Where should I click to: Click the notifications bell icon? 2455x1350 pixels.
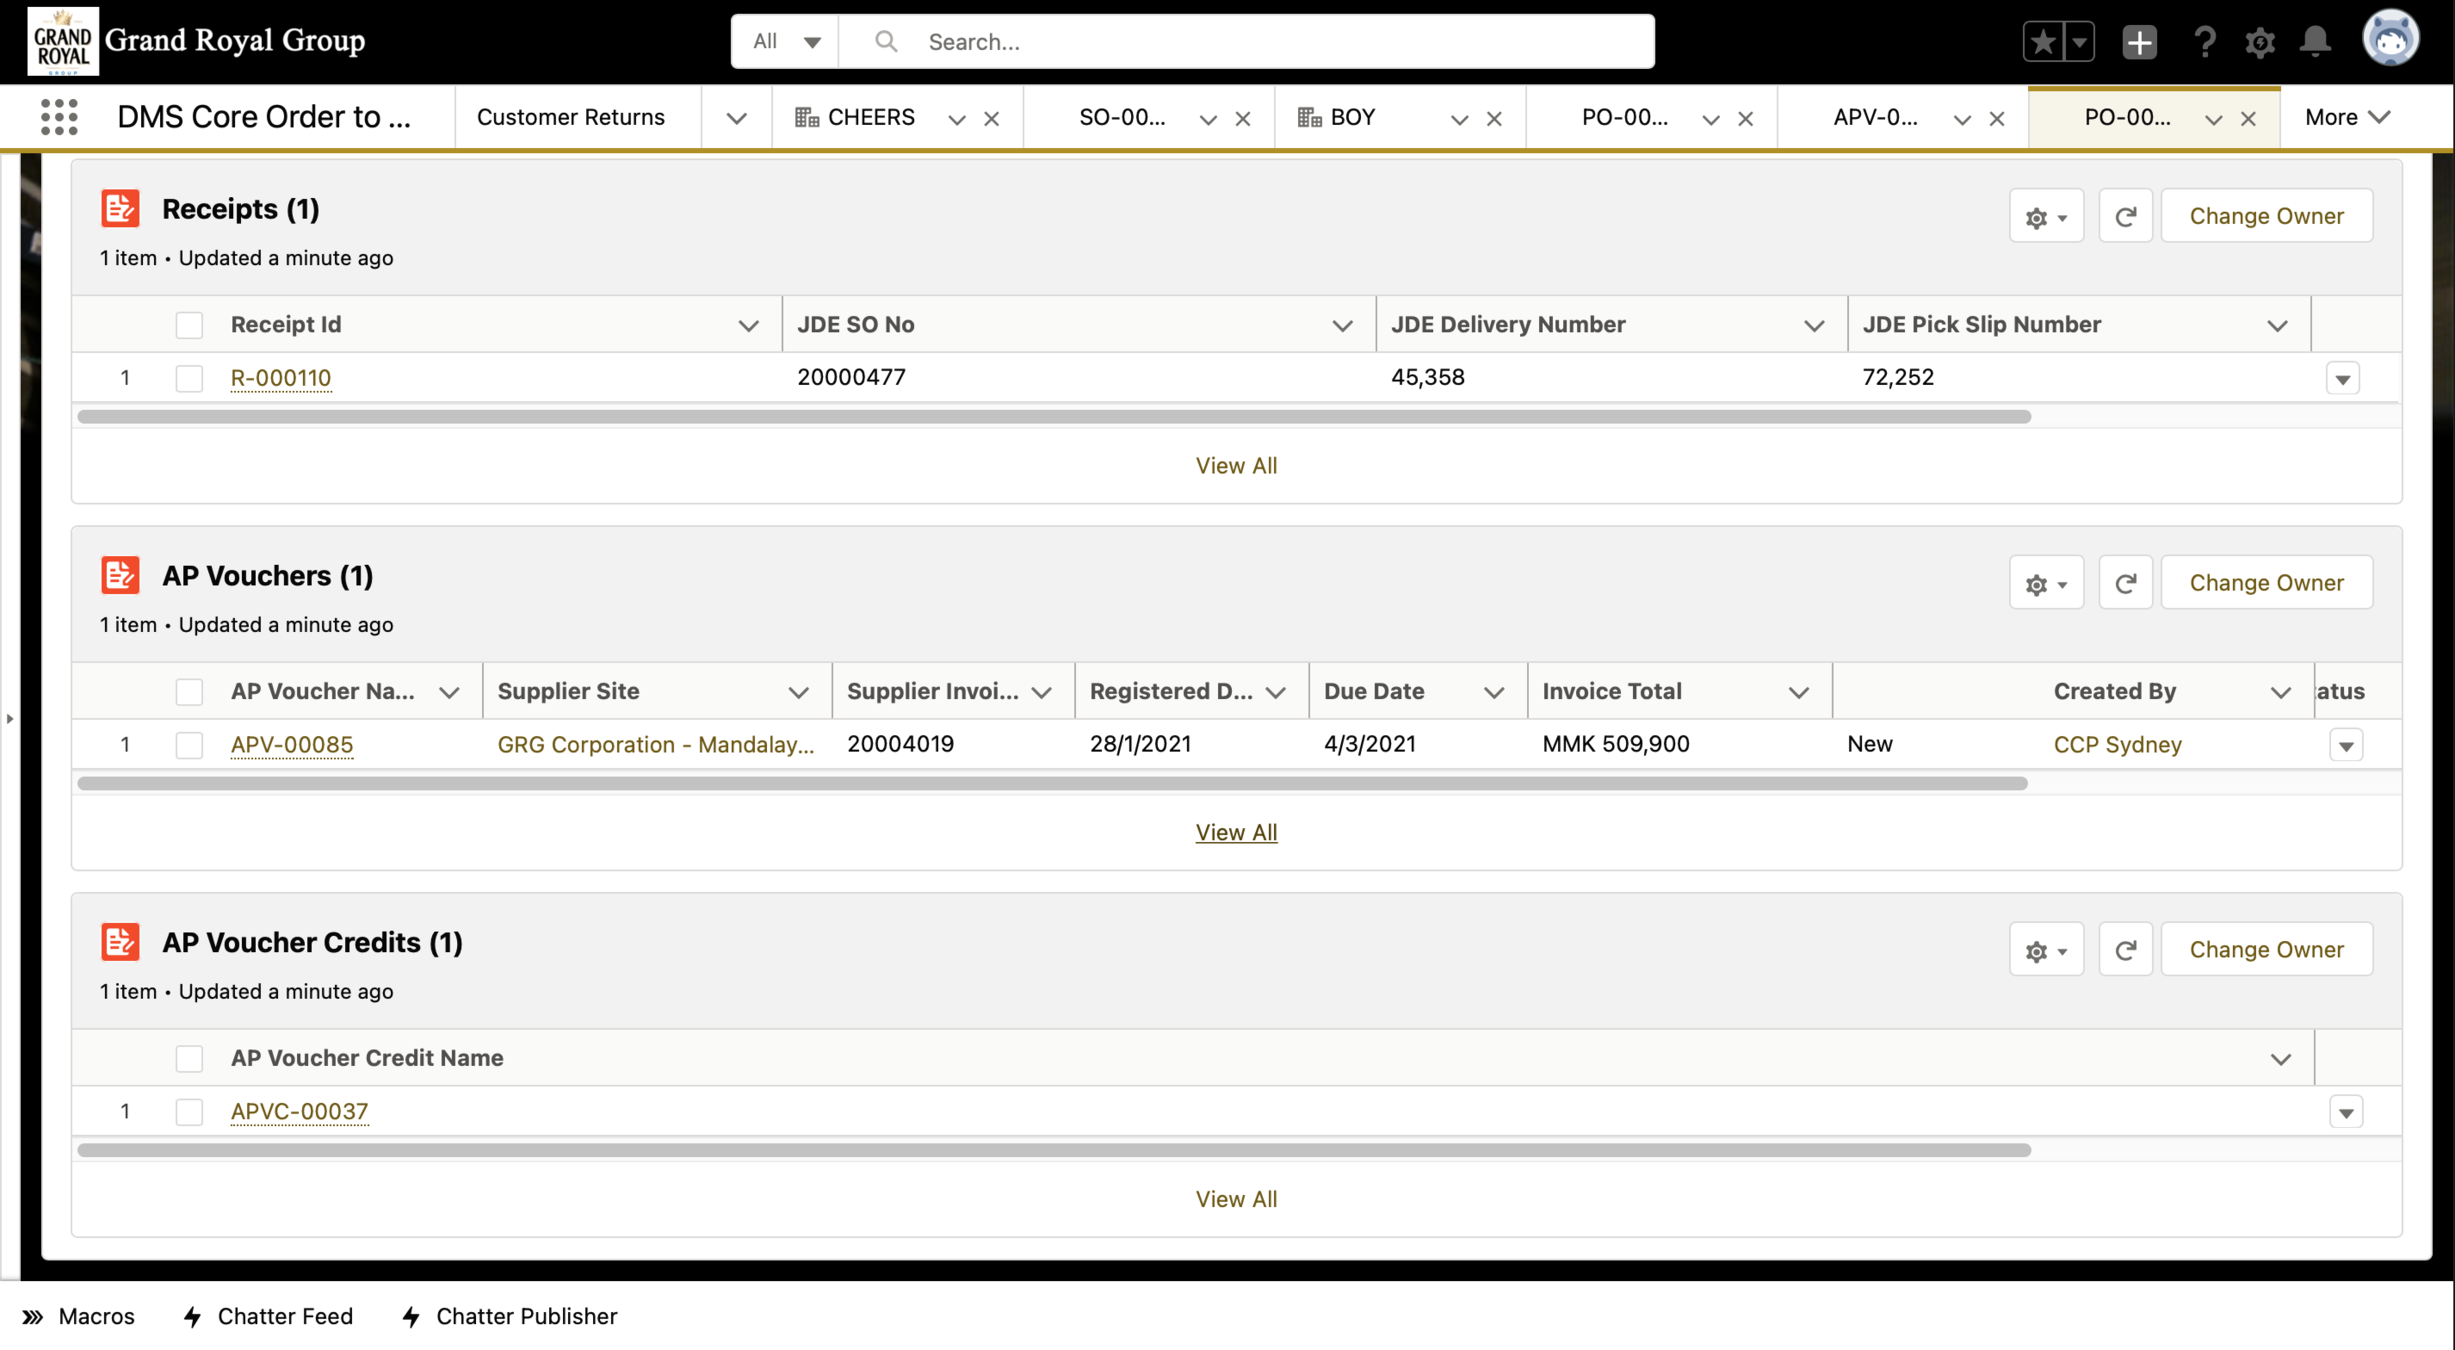tap(2315, 41)
